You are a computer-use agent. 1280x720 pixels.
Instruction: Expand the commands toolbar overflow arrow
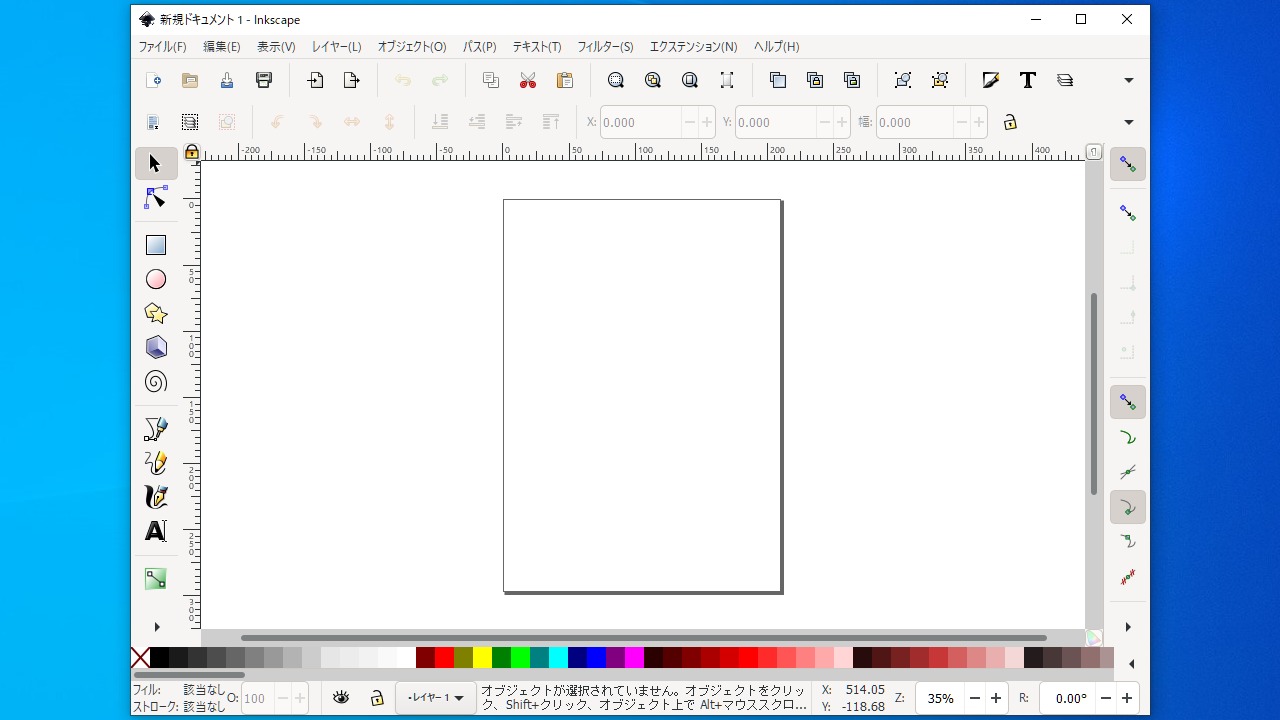(x=1129, y=80)
